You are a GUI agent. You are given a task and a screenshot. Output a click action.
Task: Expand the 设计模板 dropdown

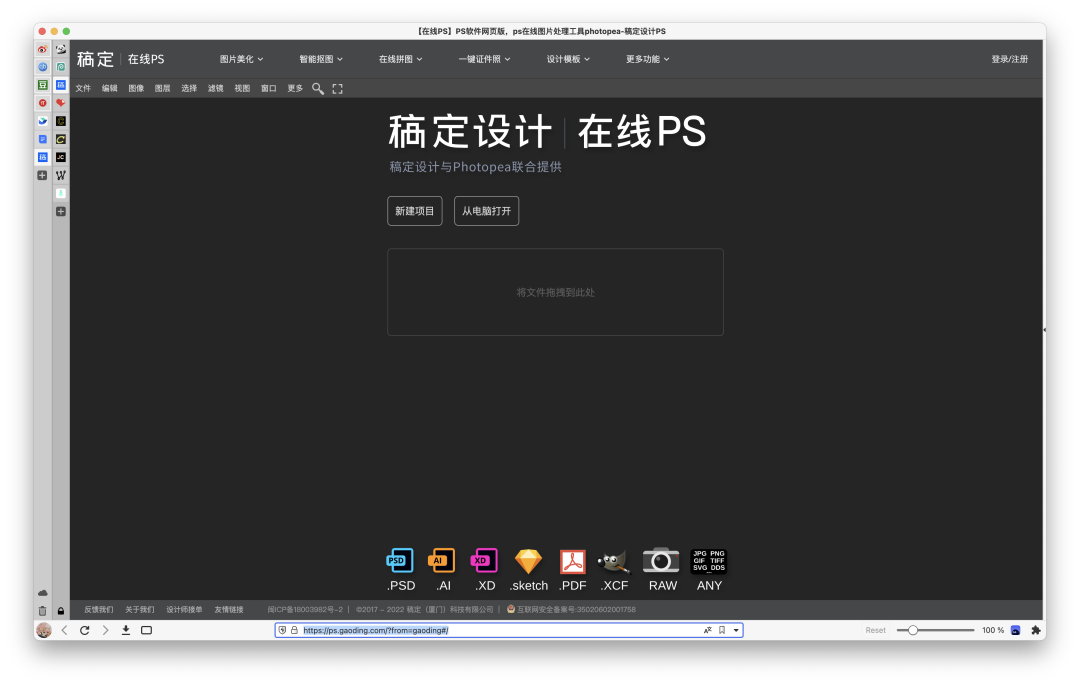(x=568, y=59)
